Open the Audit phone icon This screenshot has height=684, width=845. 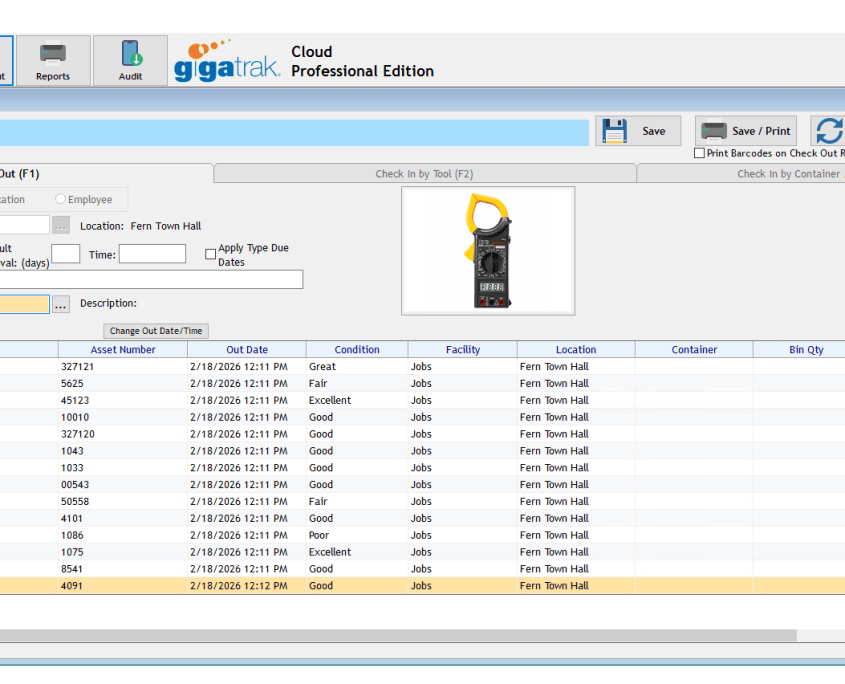click(x=131, y=53)
